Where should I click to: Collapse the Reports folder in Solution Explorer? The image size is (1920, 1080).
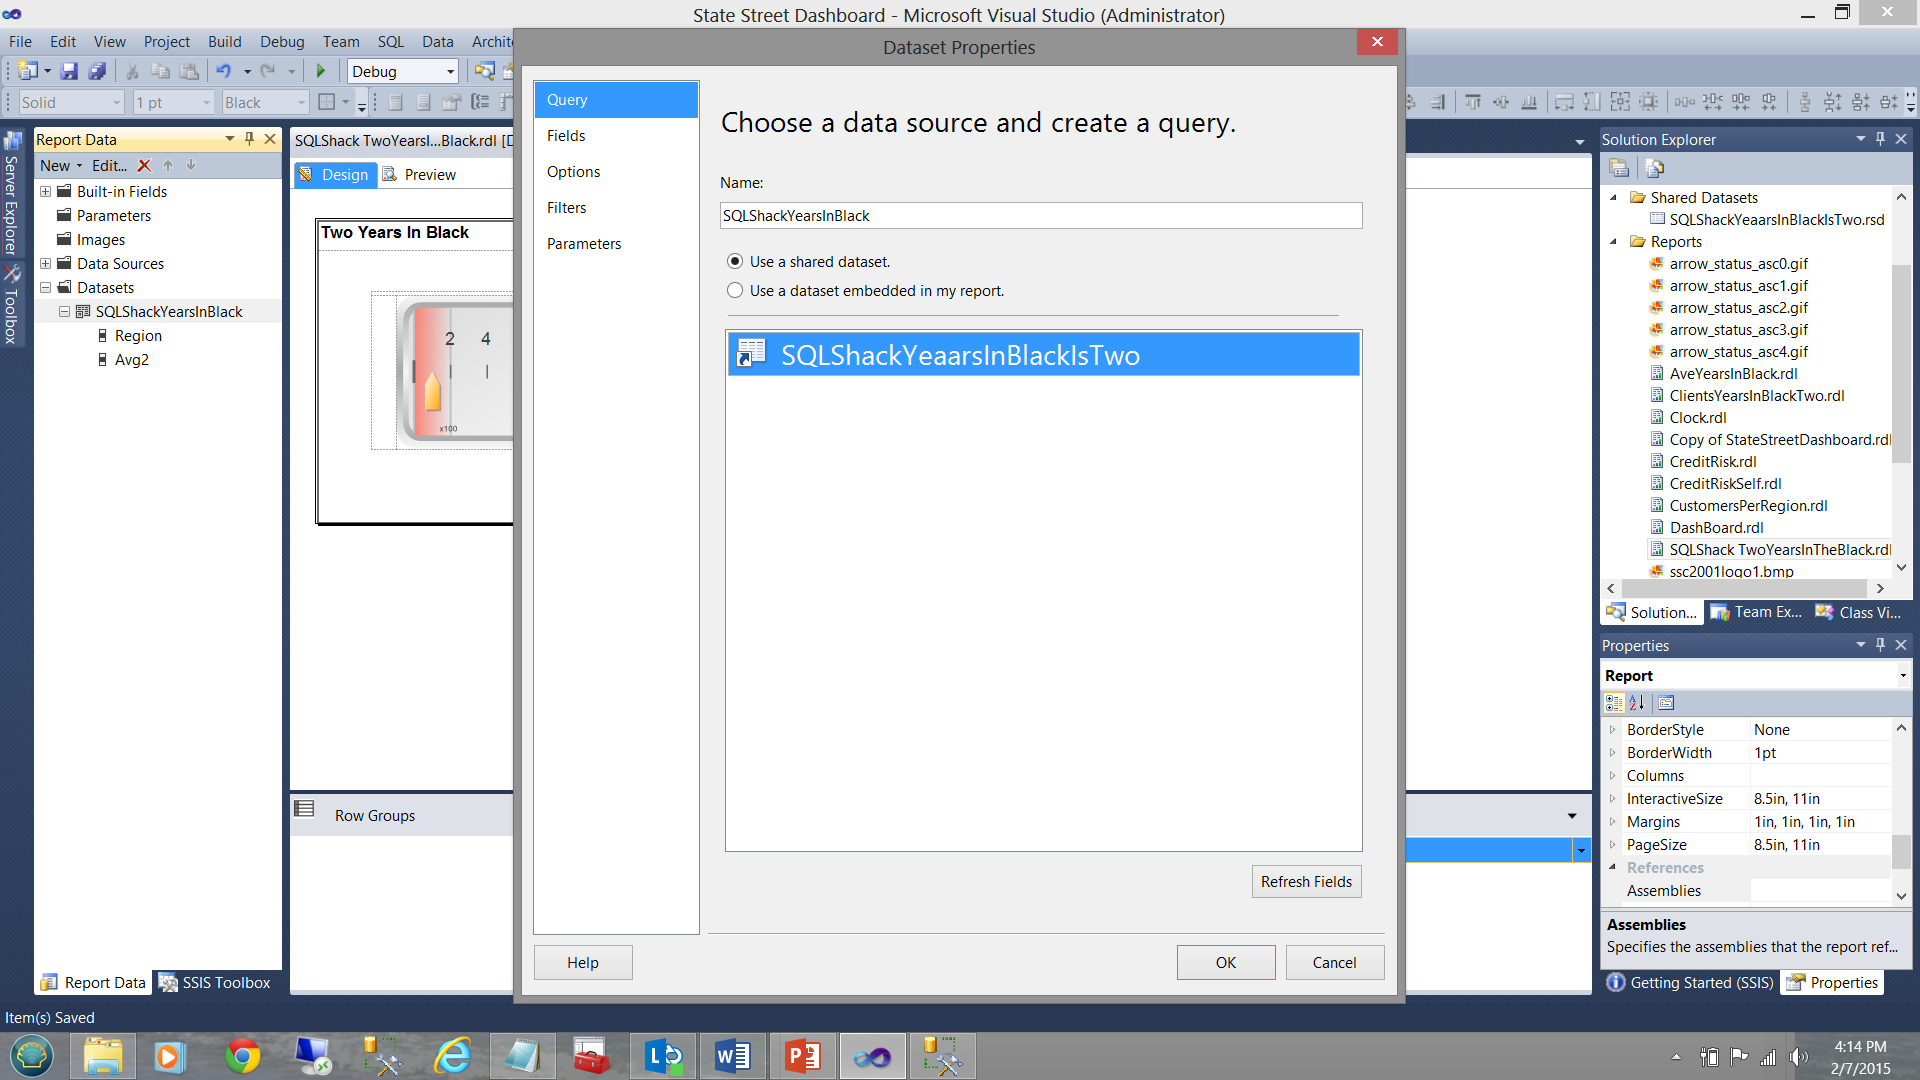pyautogui.click(x=1613, y=242)
